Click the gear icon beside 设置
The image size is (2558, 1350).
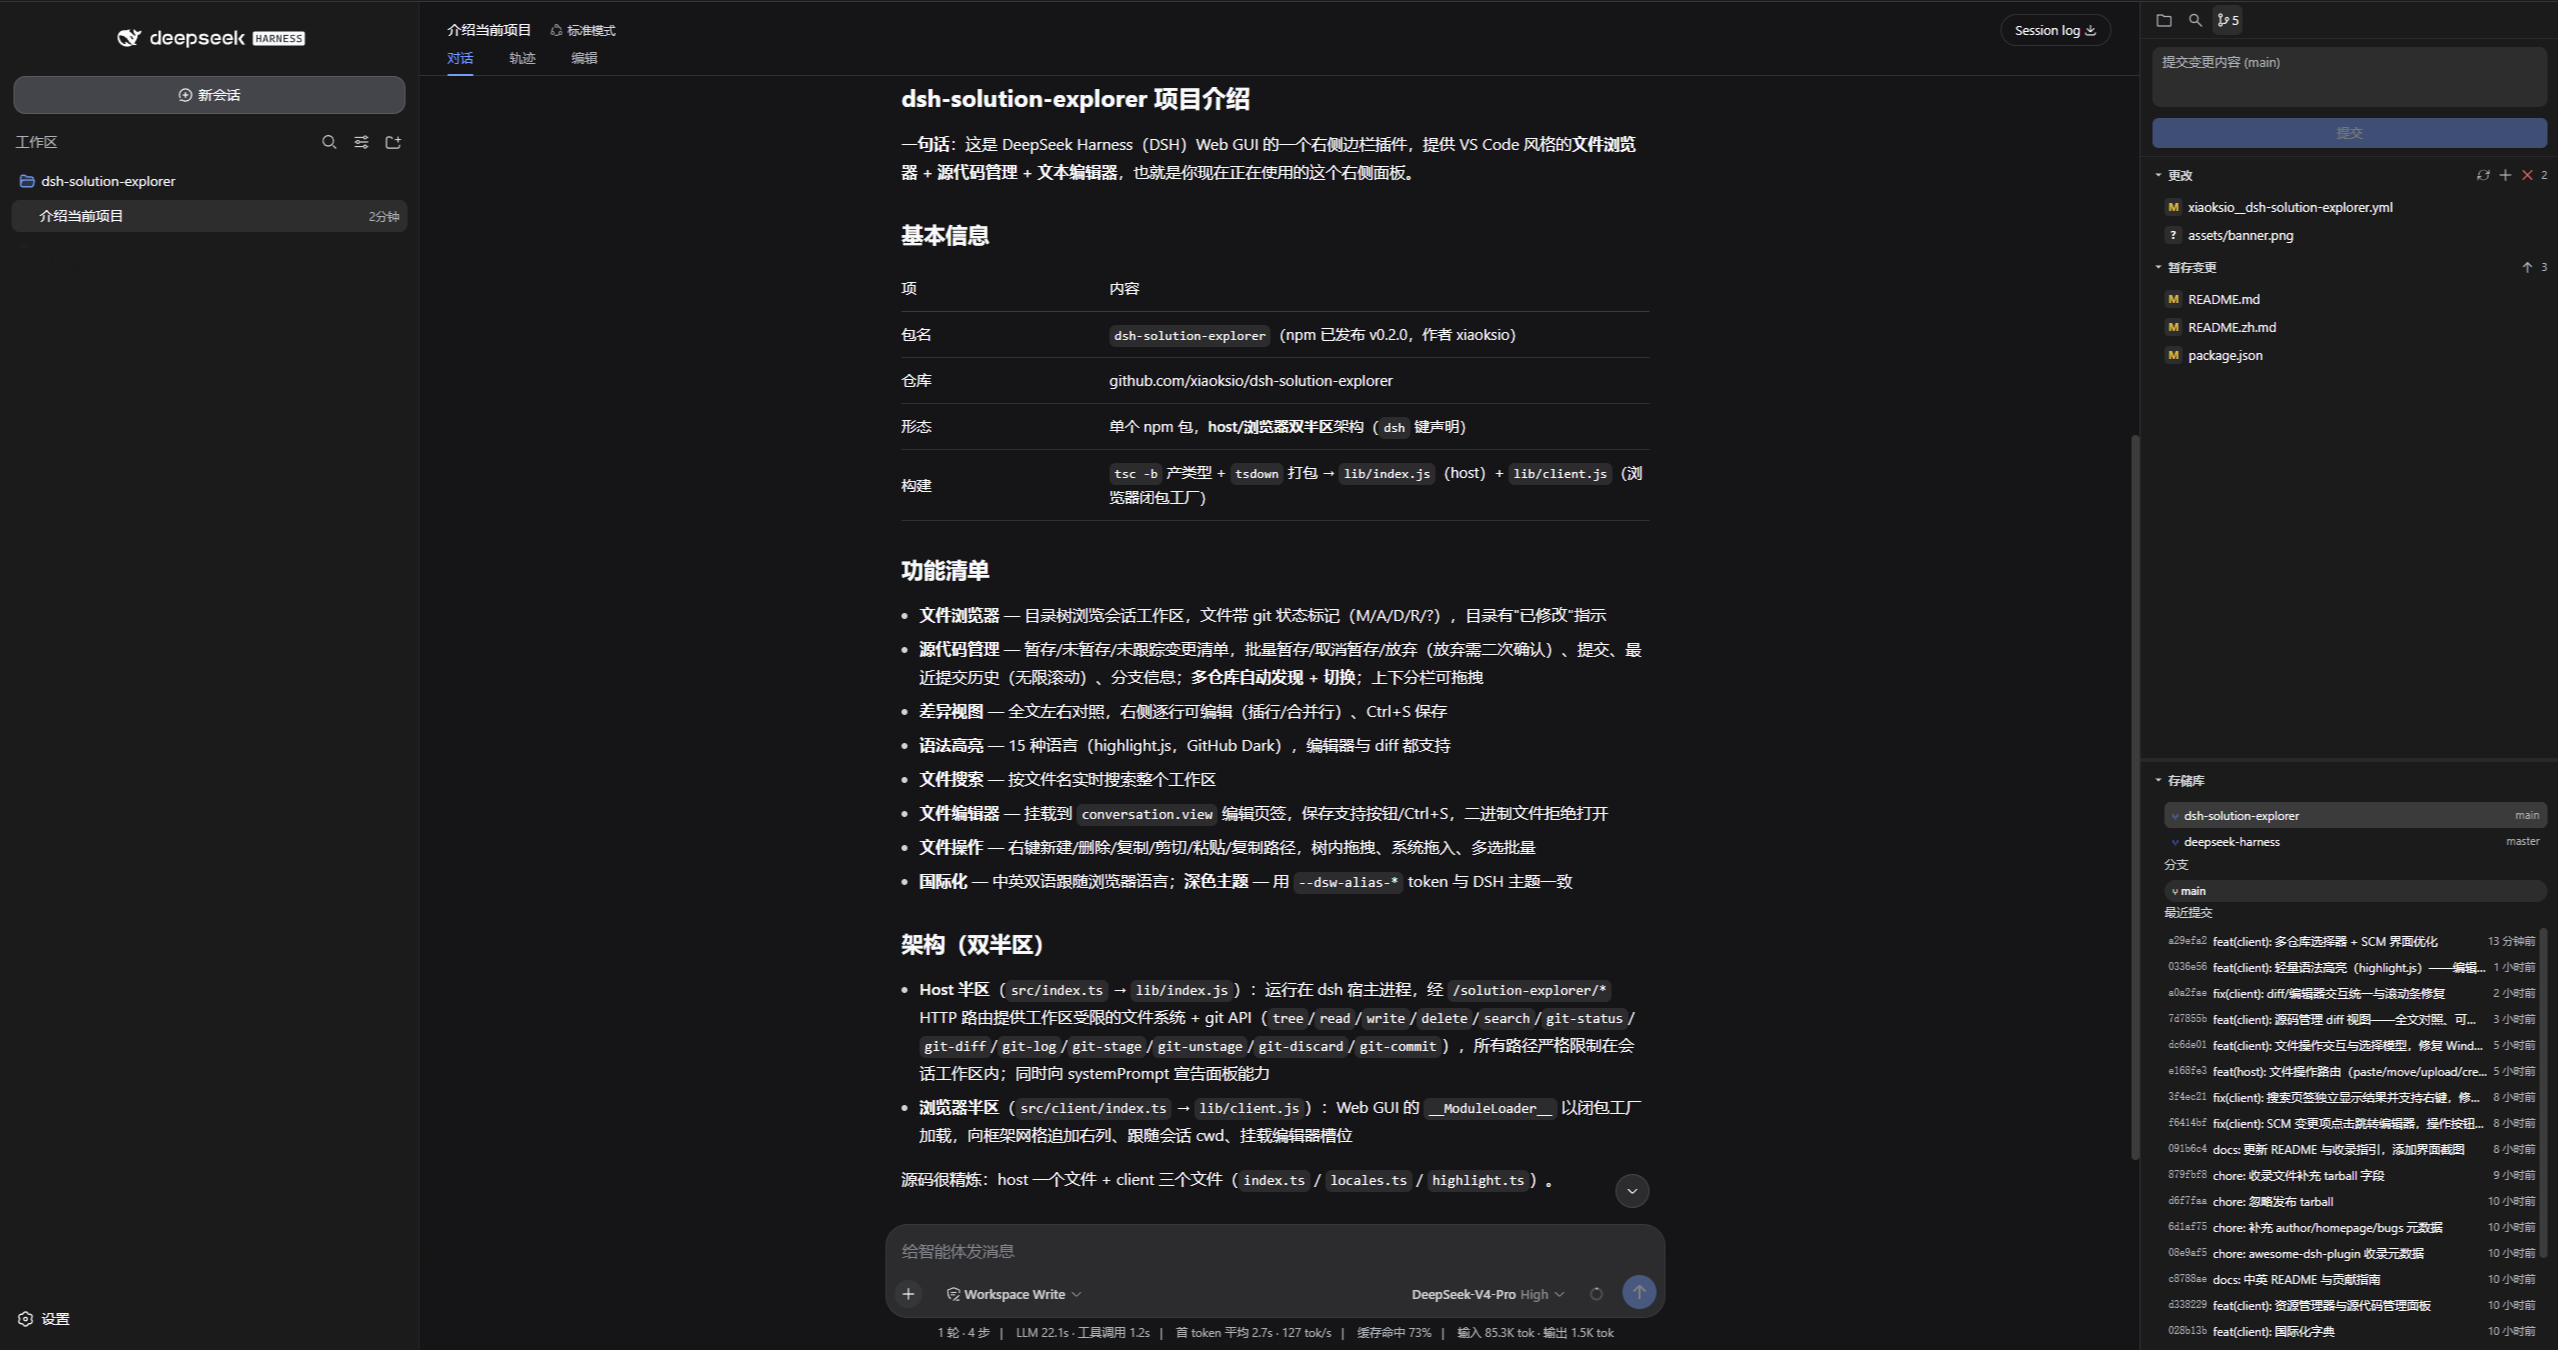point(26,1319)
